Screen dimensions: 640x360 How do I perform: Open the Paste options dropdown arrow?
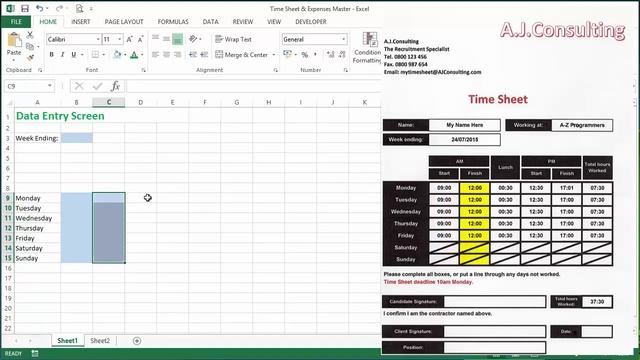pyautogui.click(x=14, y=61)
